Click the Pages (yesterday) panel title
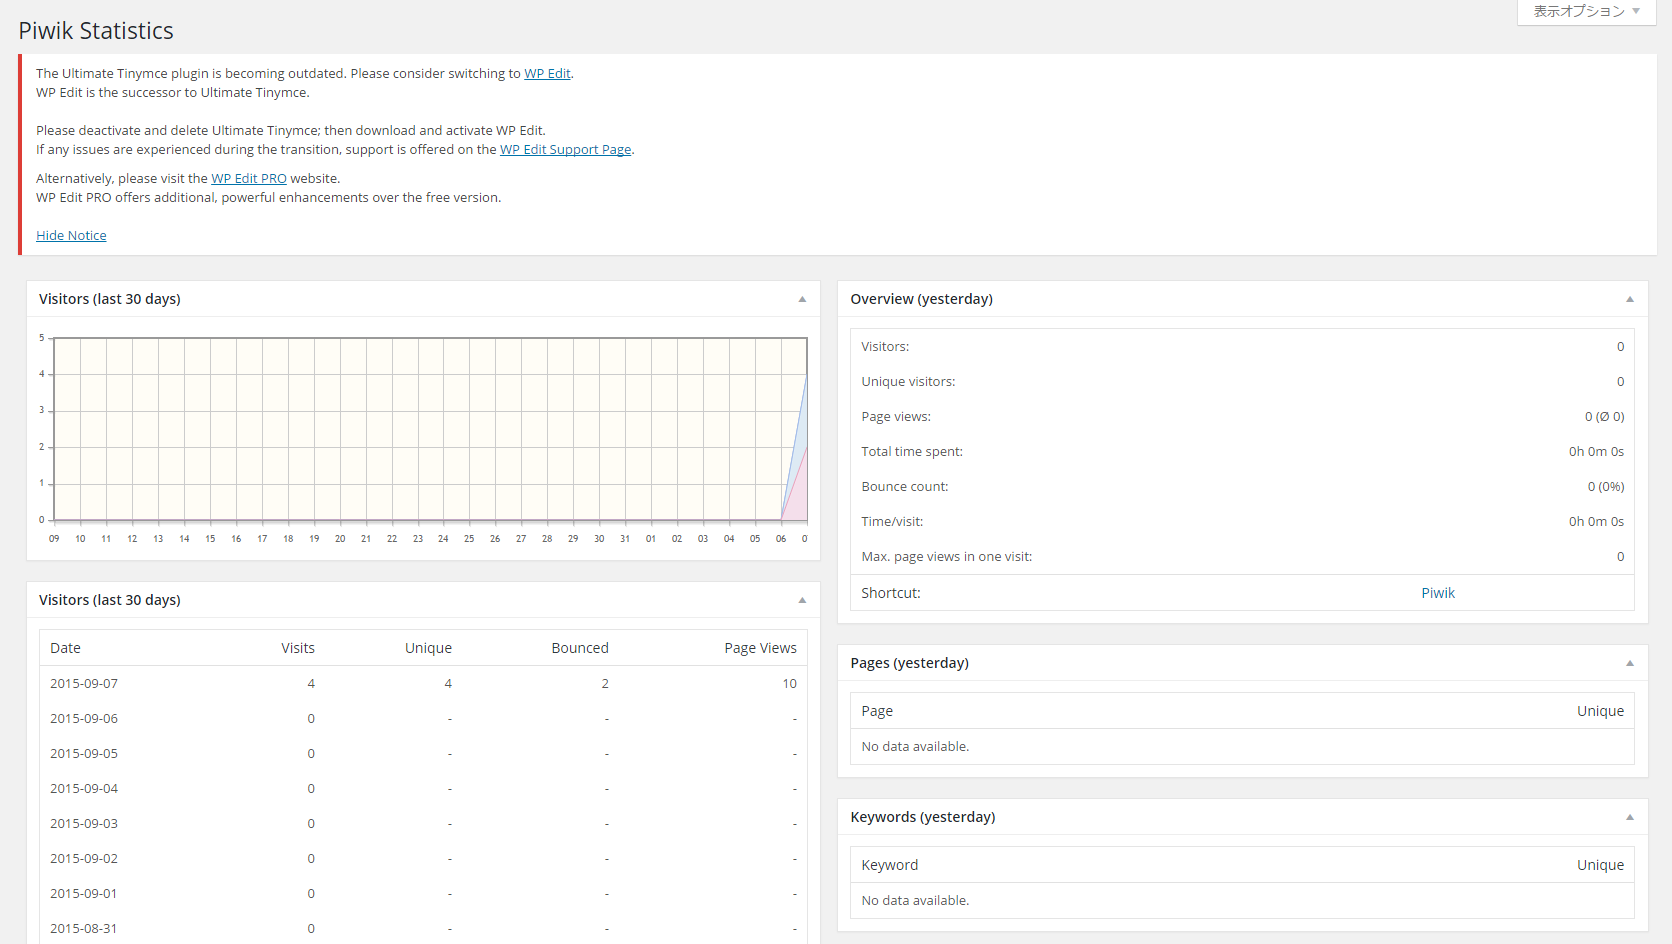1672x944 pixels. tap(909, 663)
